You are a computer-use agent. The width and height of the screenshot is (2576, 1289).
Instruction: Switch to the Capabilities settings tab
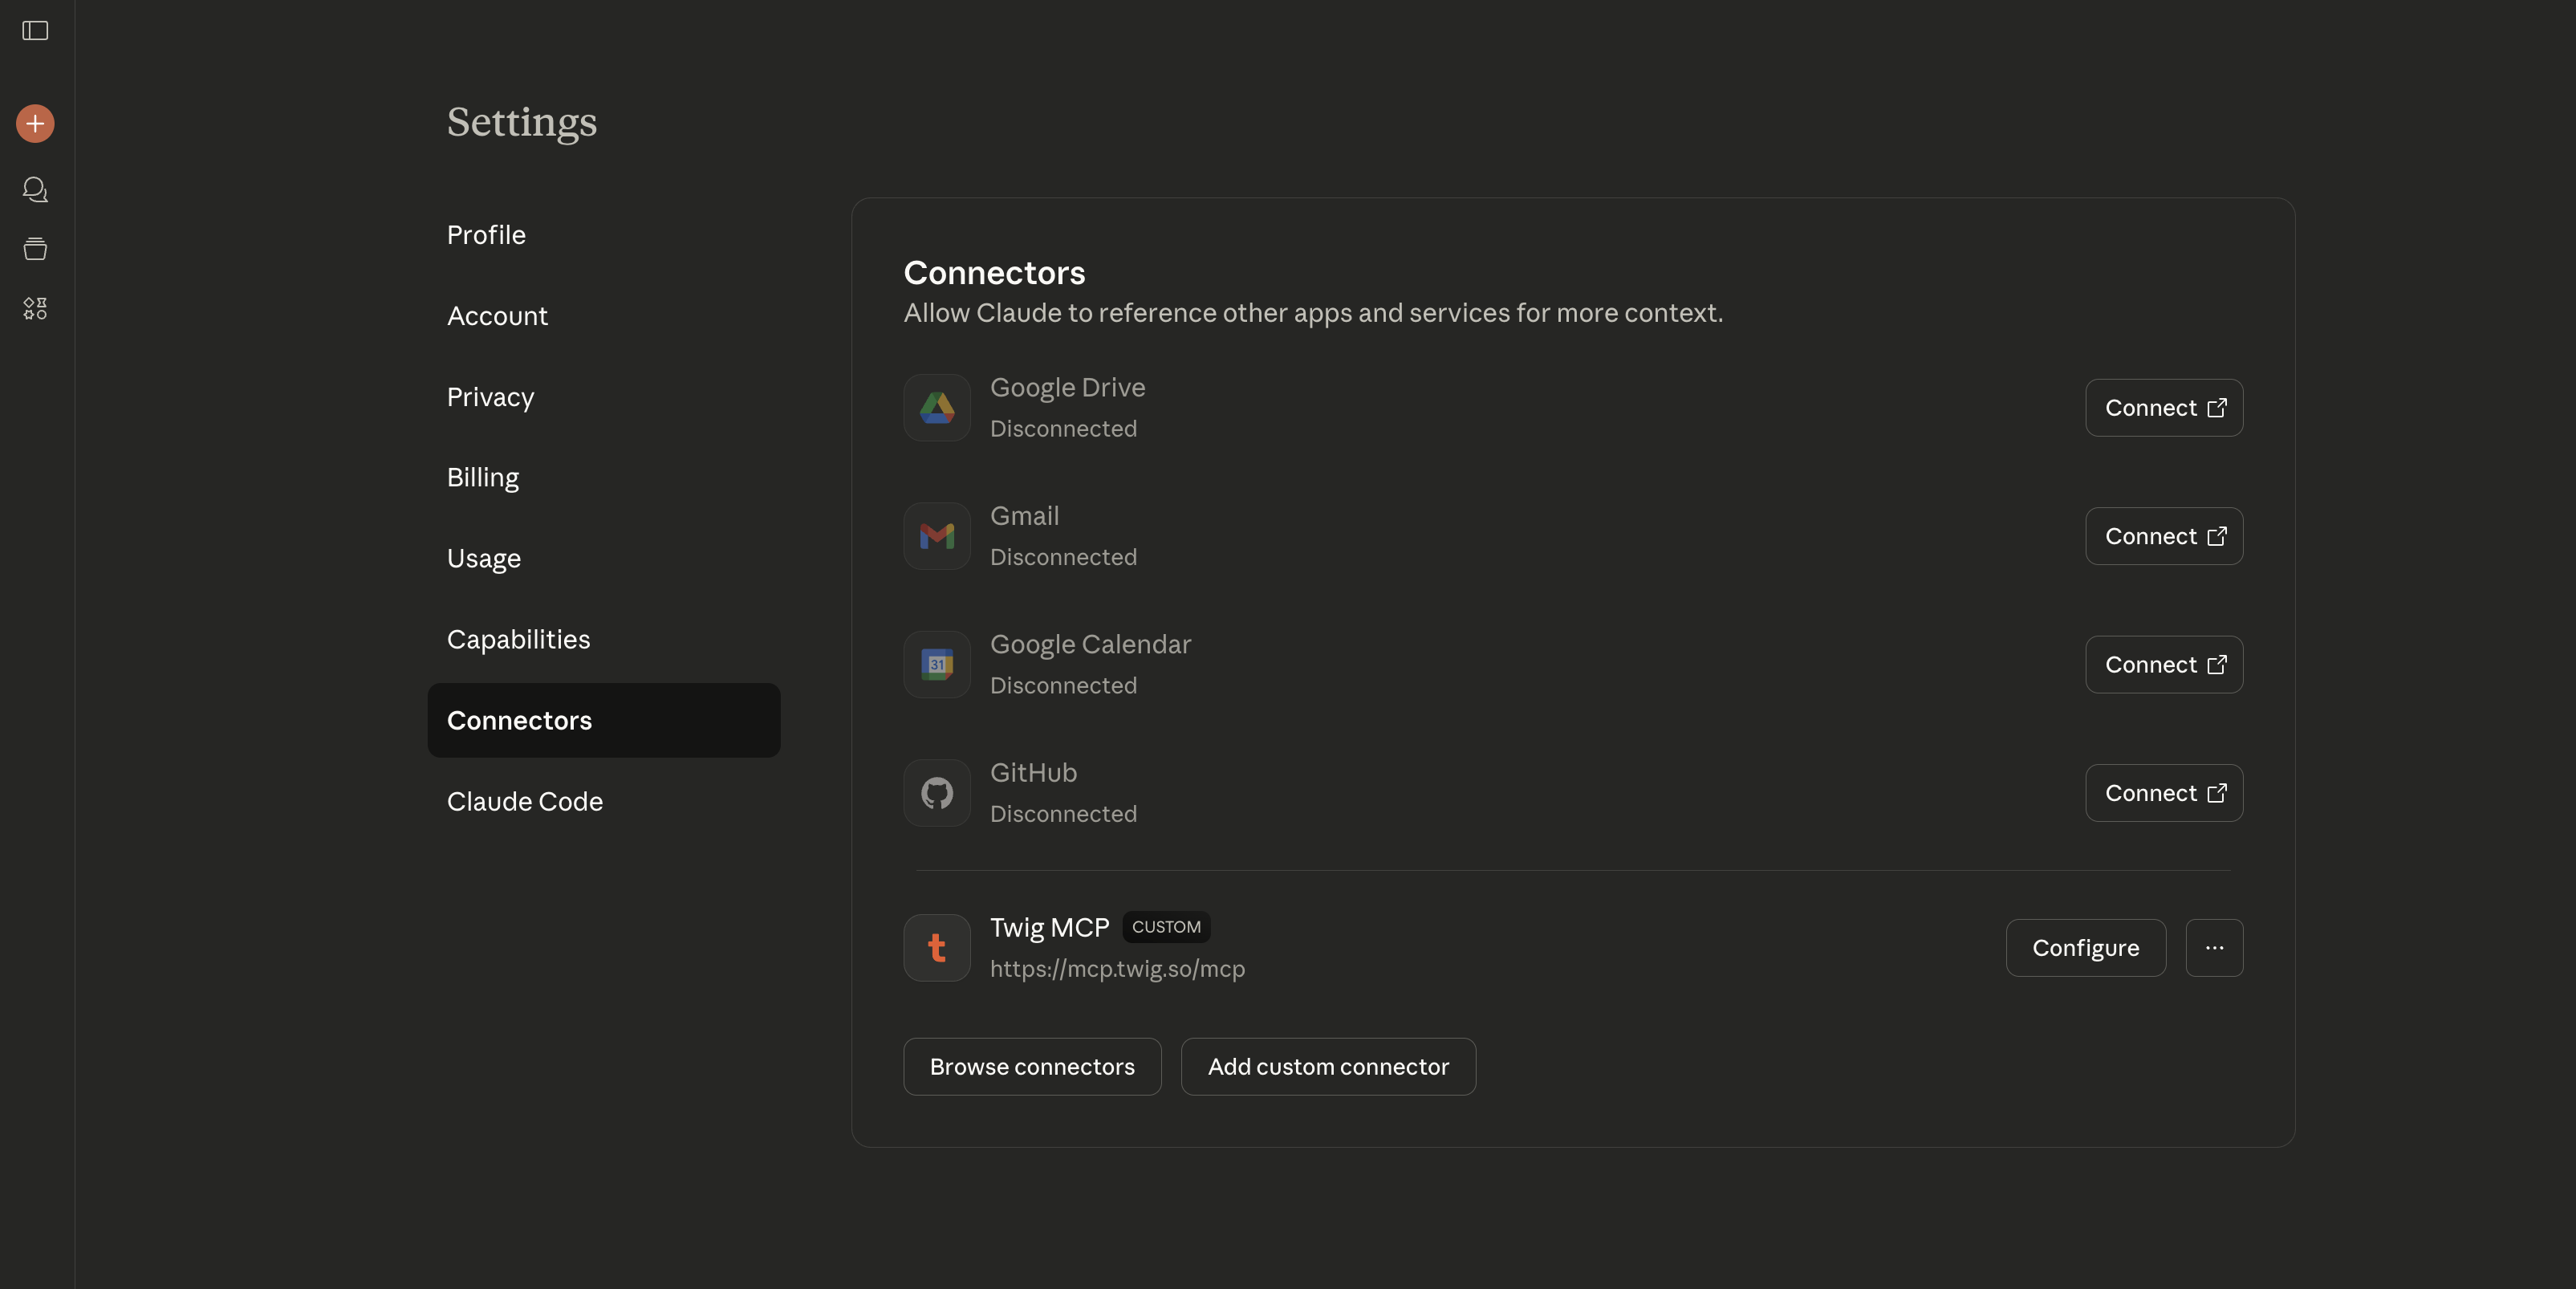[518, 639]
